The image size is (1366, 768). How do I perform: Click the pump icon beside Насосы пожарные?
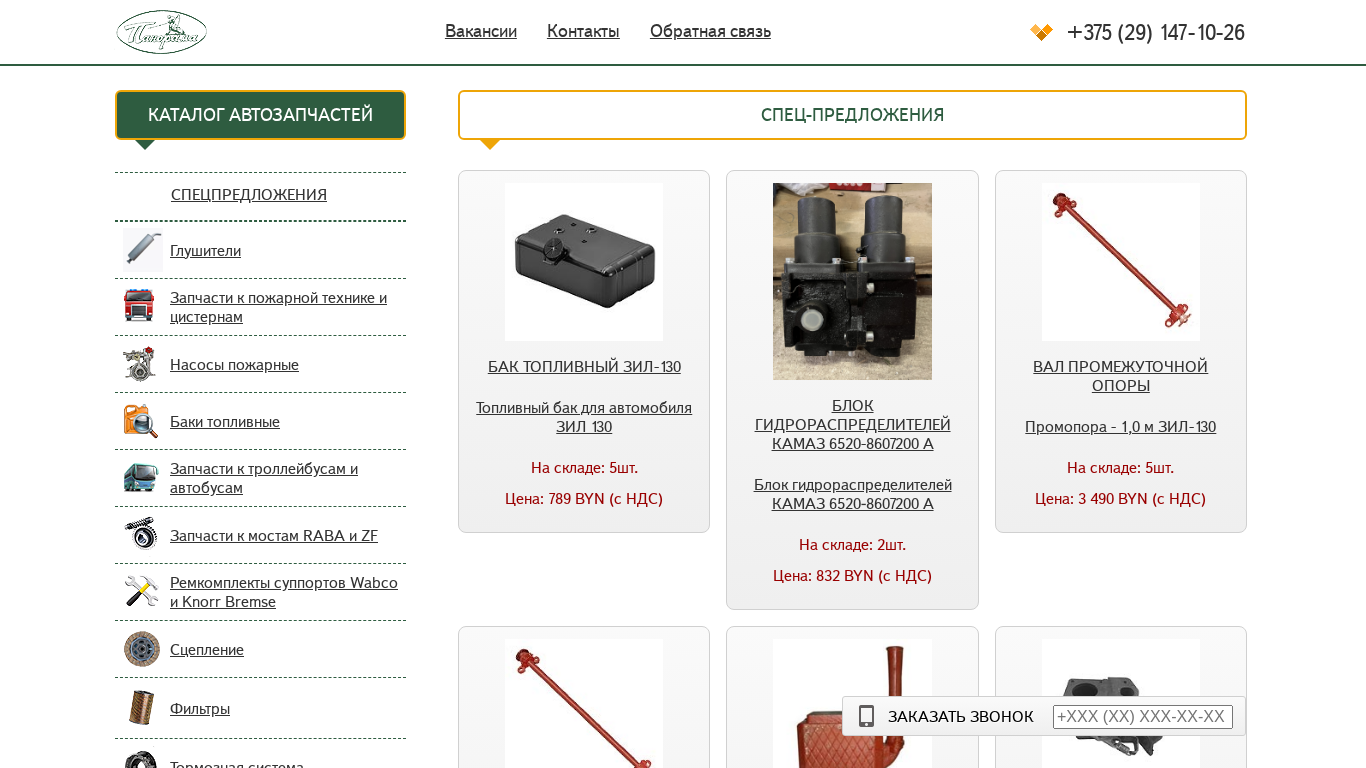(x=140, y=364)
